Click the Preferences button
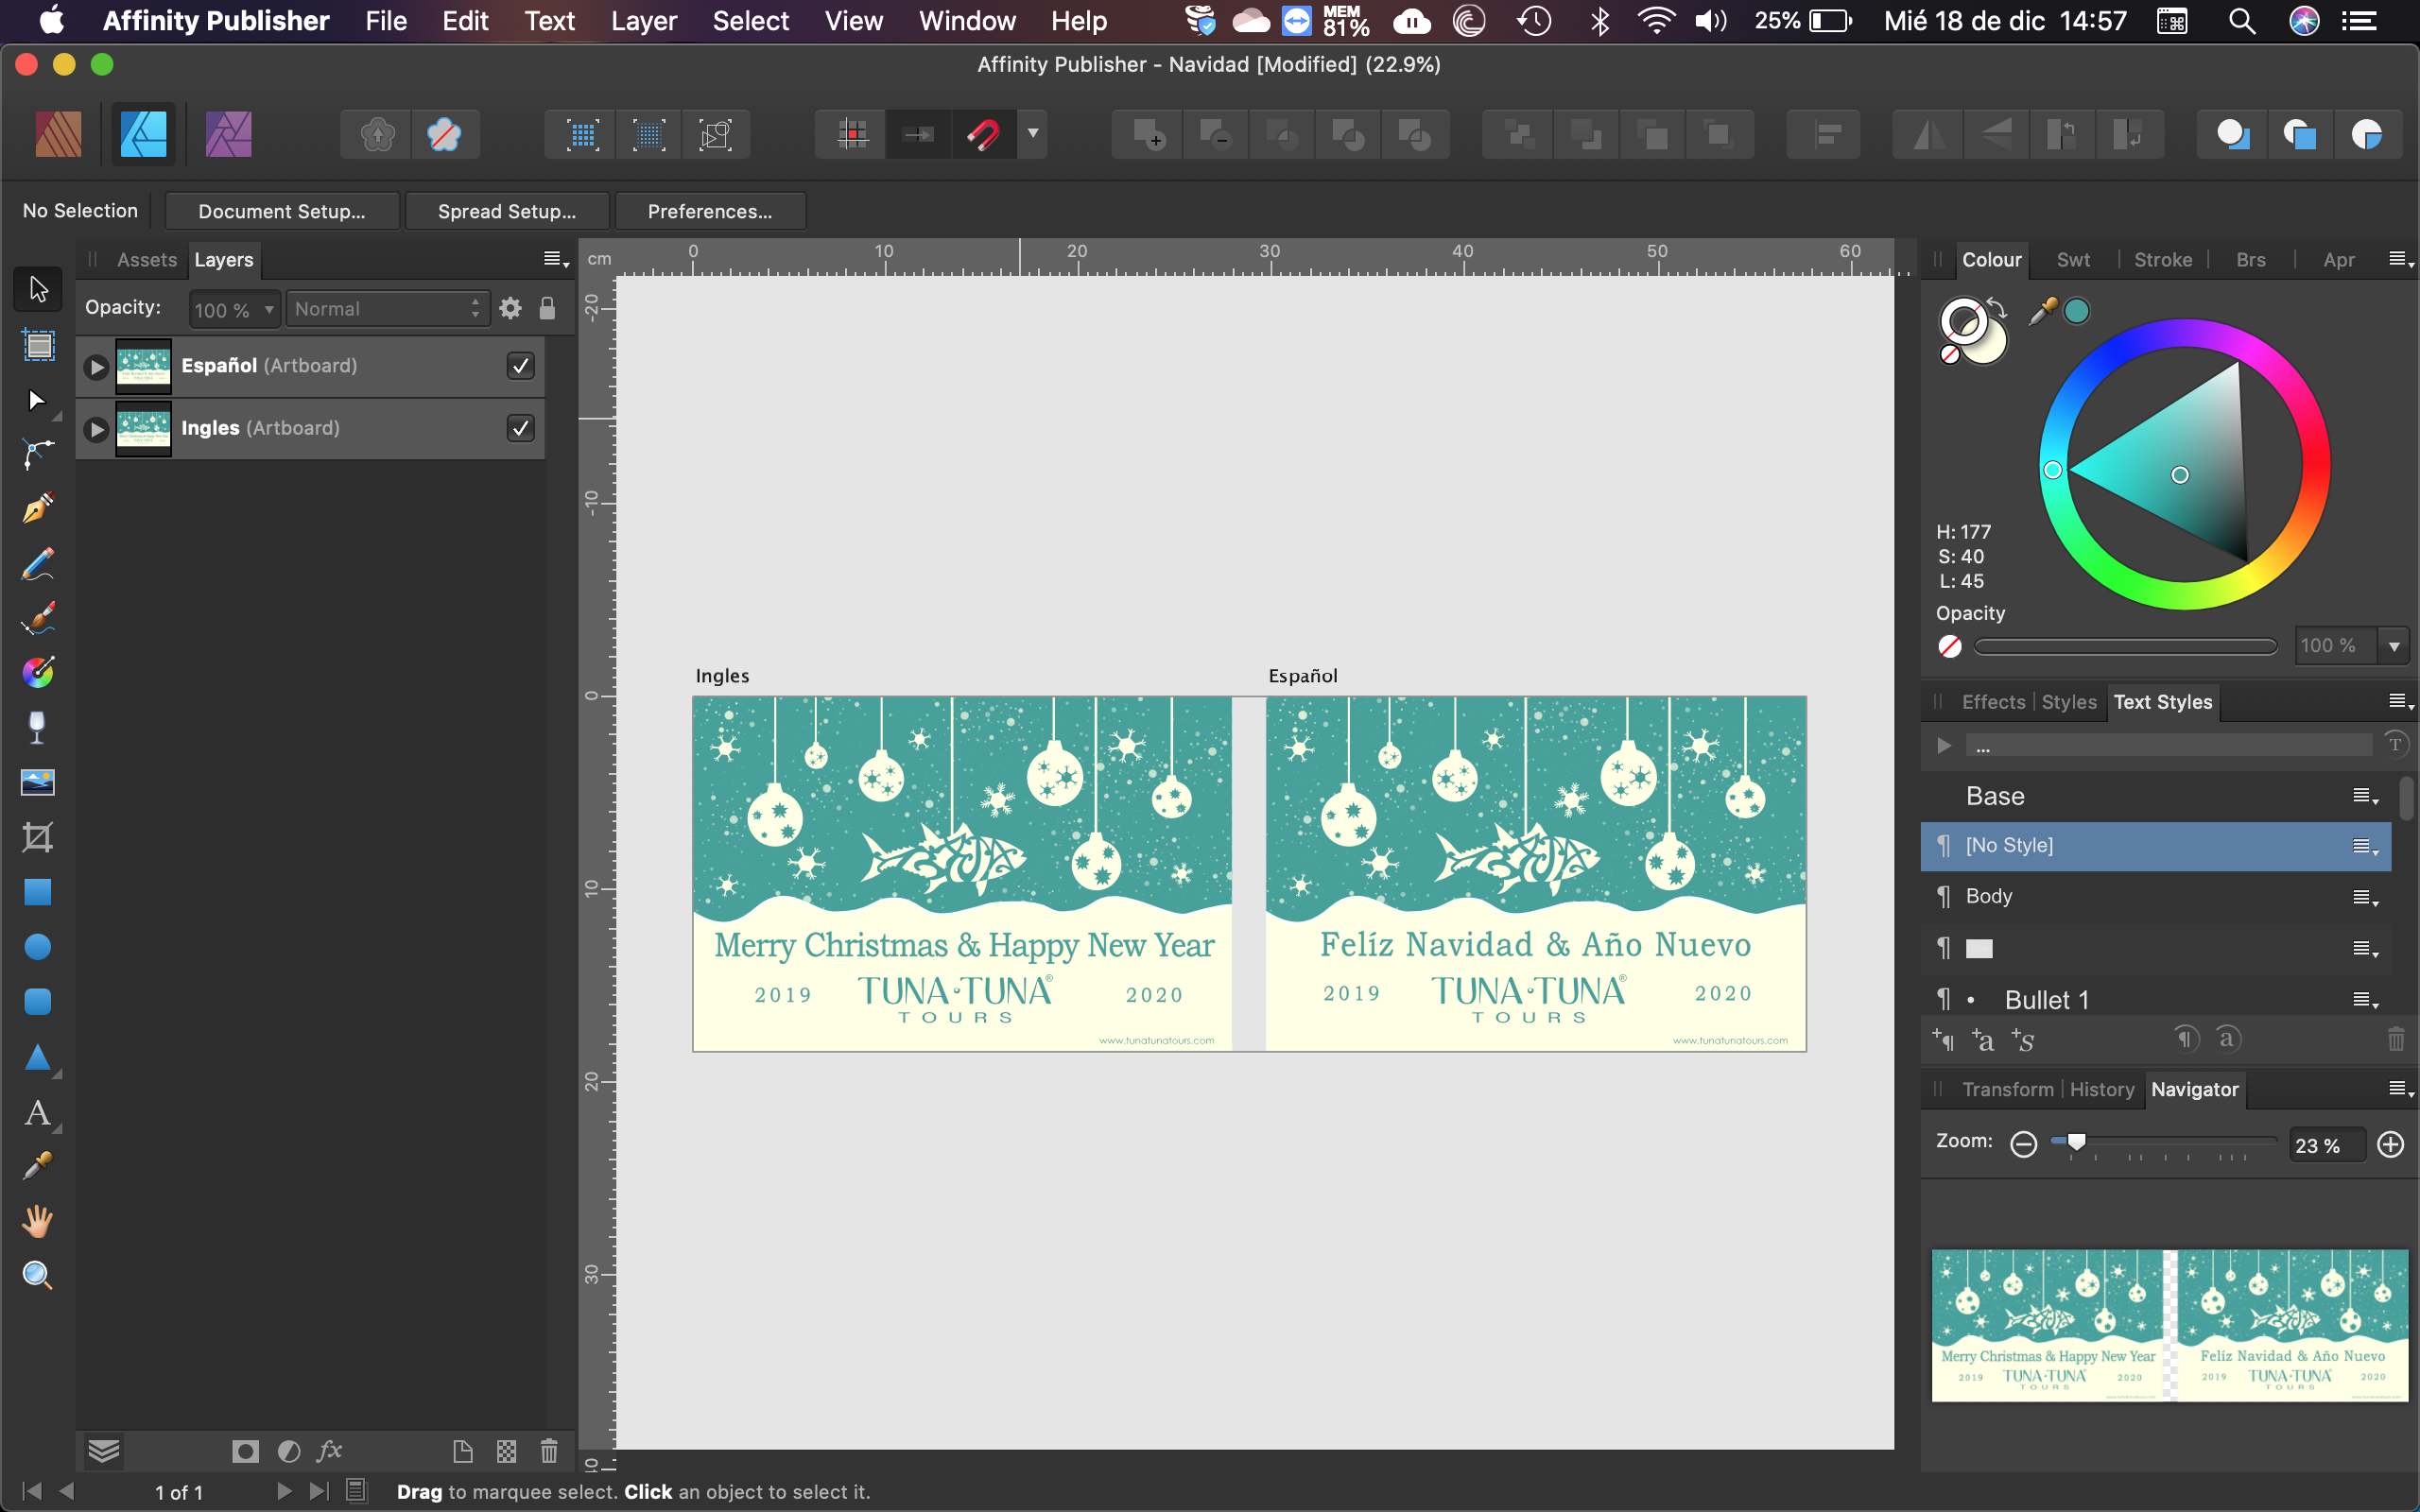The height and width of the screenshot is (1512, 2420). [710, 211]
